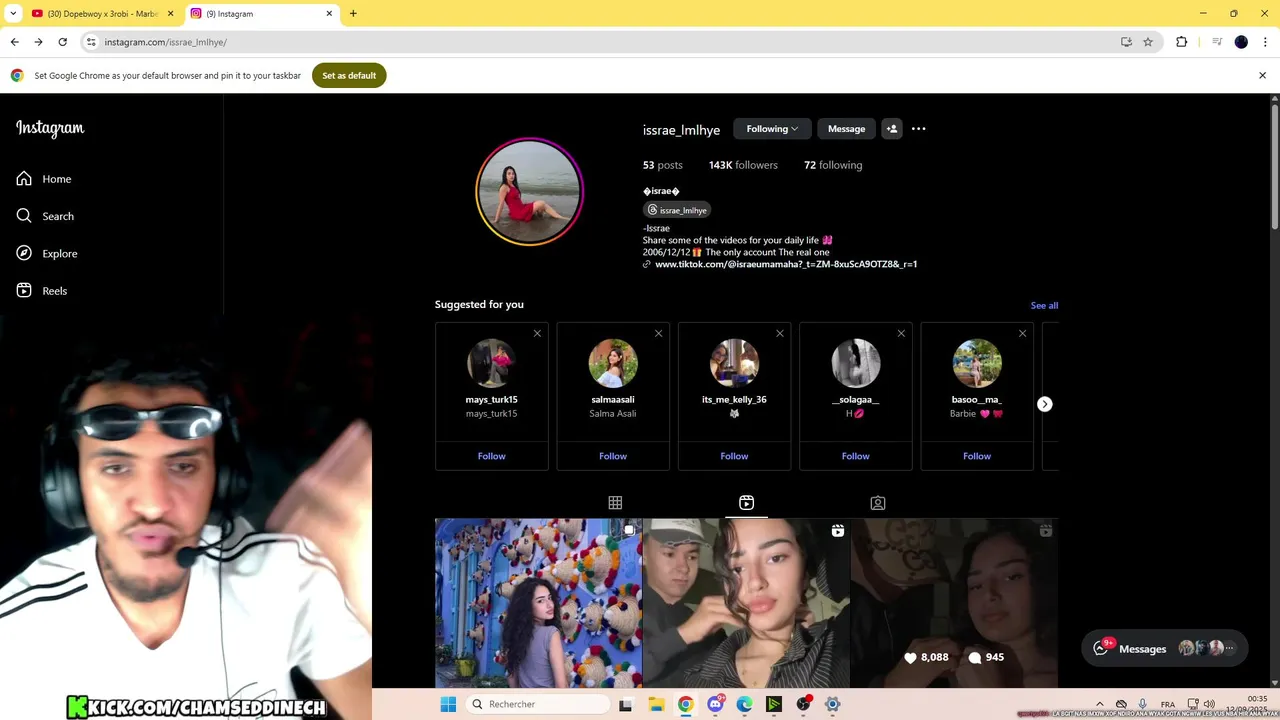Open similar accounts person-plus icon

(x=892, y=129)
